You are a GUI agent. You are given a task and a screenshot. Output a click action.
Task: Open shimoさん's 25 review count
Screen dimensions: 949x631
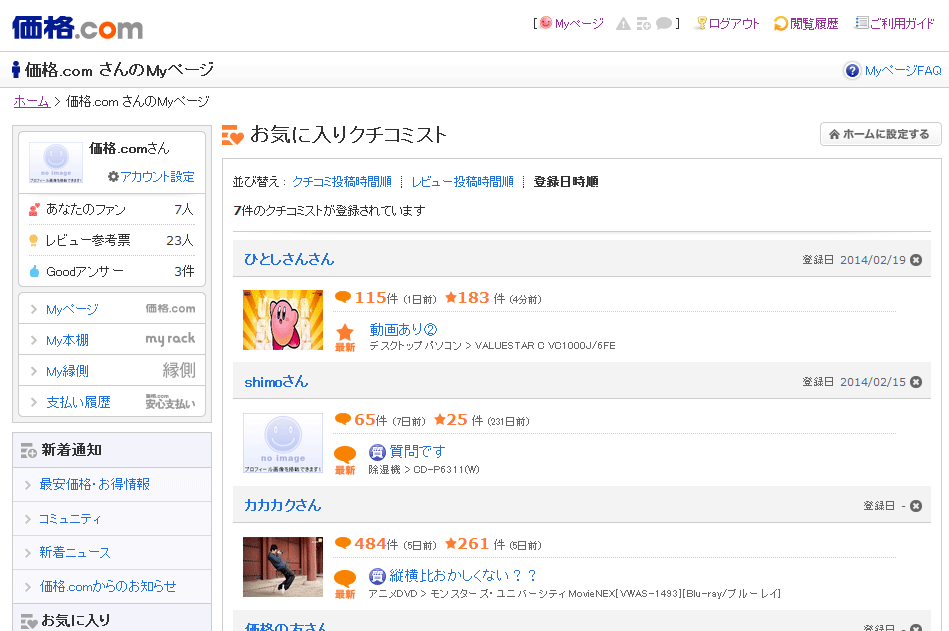tap(459, 420)
